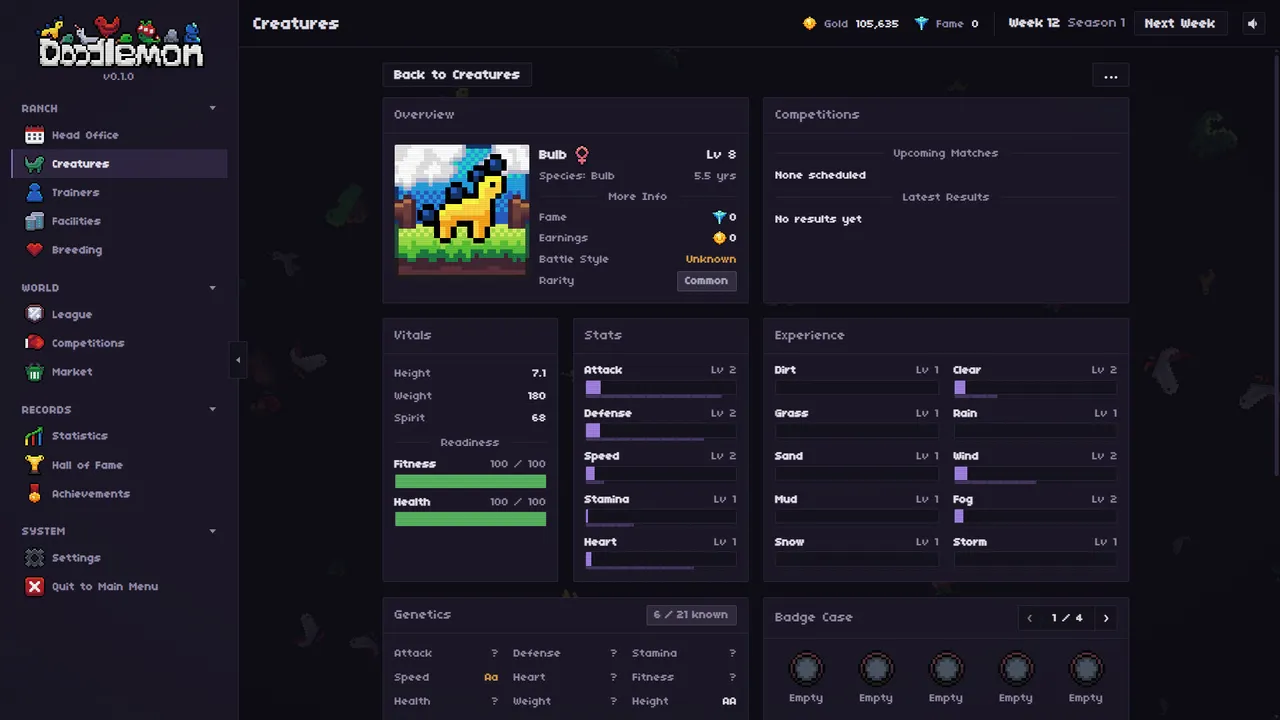Screen dimensions: 1280x720
Task: Collapse the RANCH section
Action: 212,108
